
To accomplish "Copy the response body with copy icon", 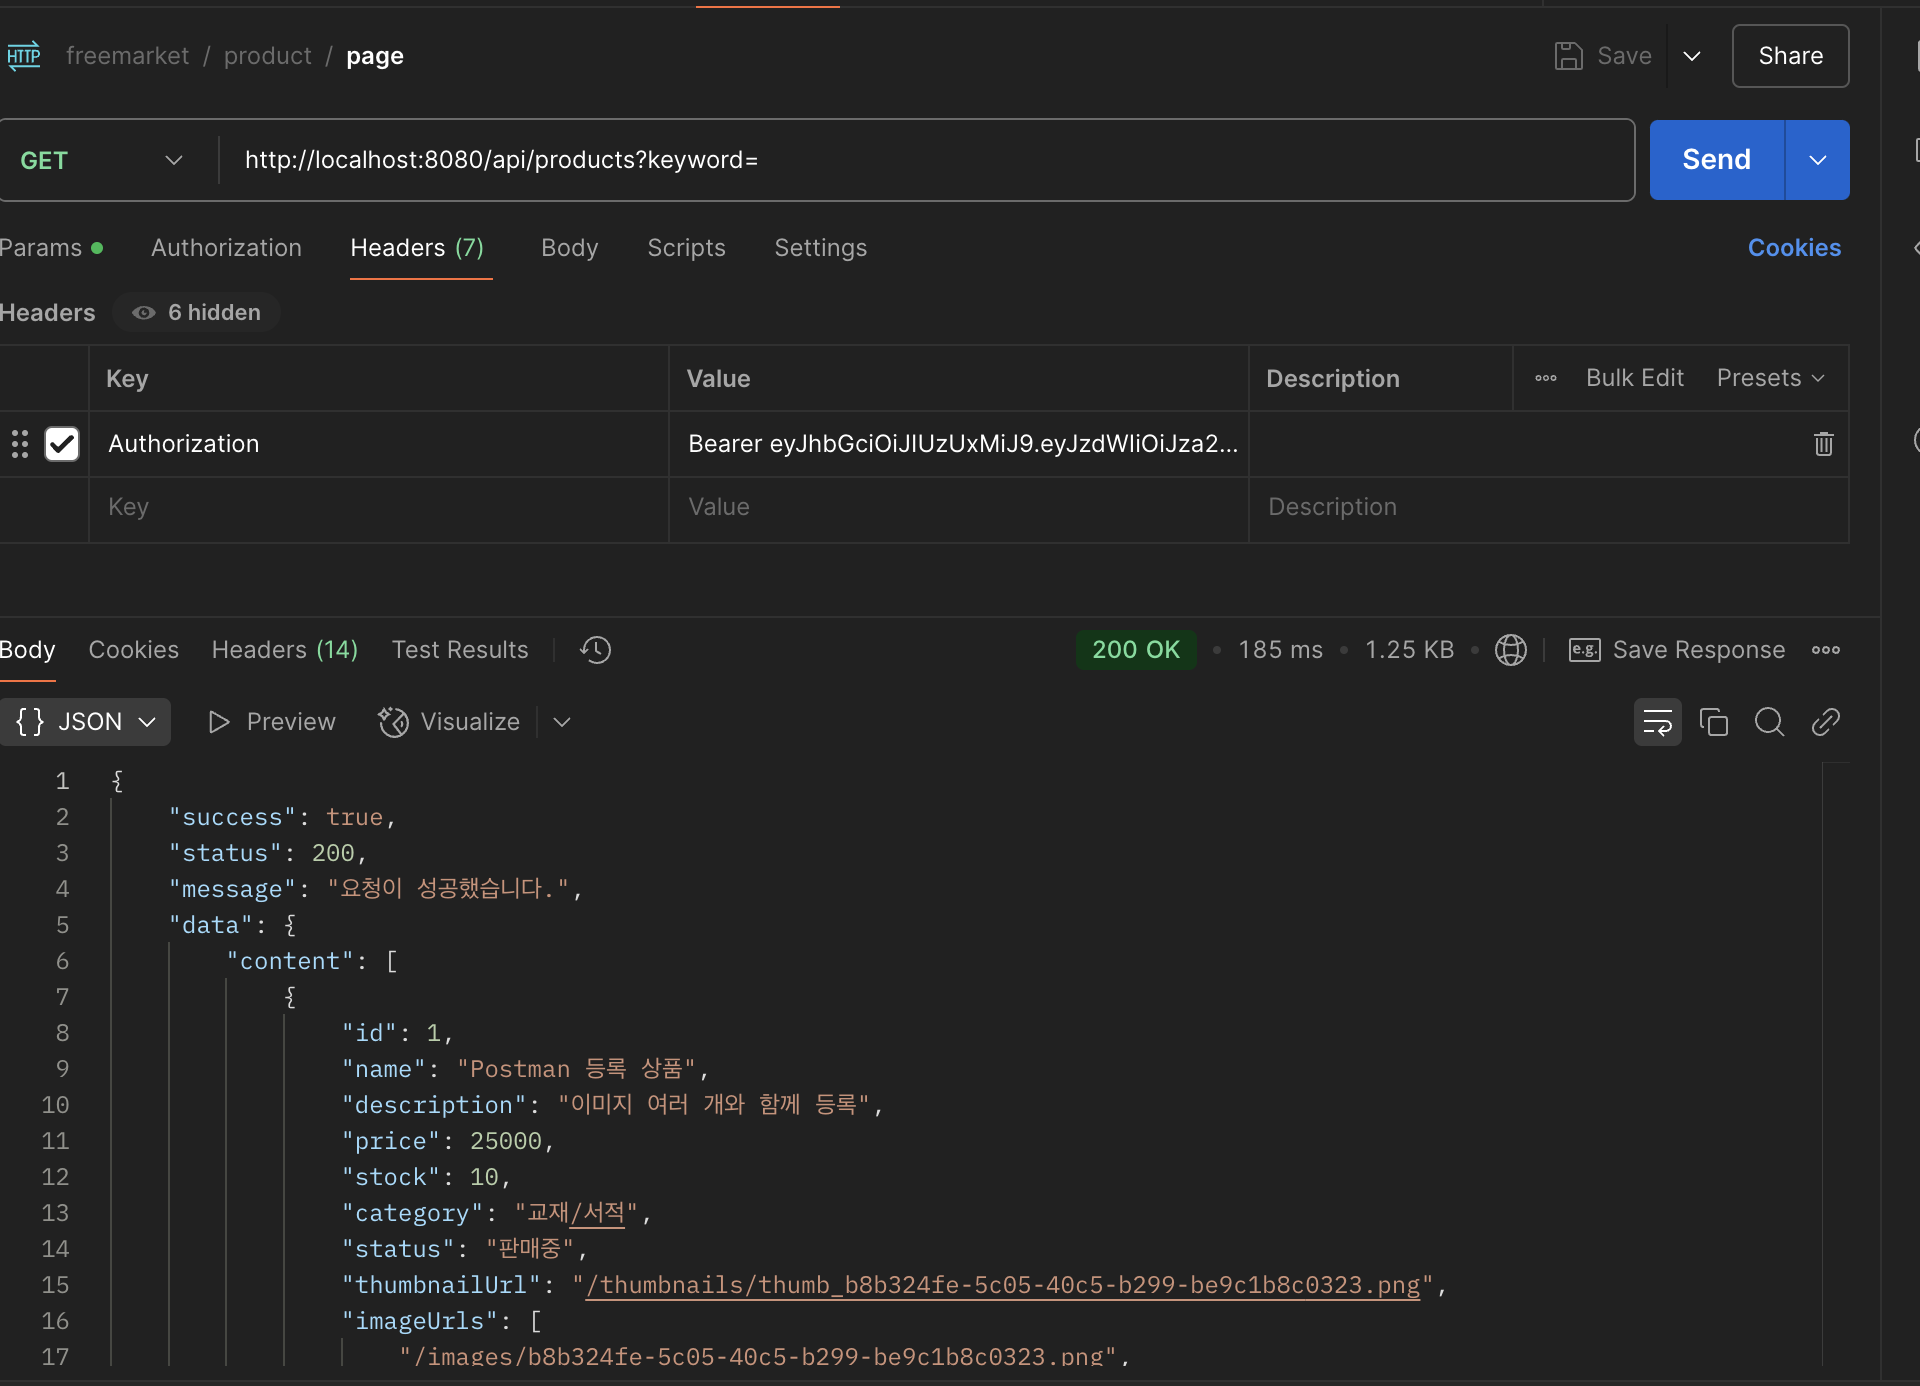I will [1713, 722].
